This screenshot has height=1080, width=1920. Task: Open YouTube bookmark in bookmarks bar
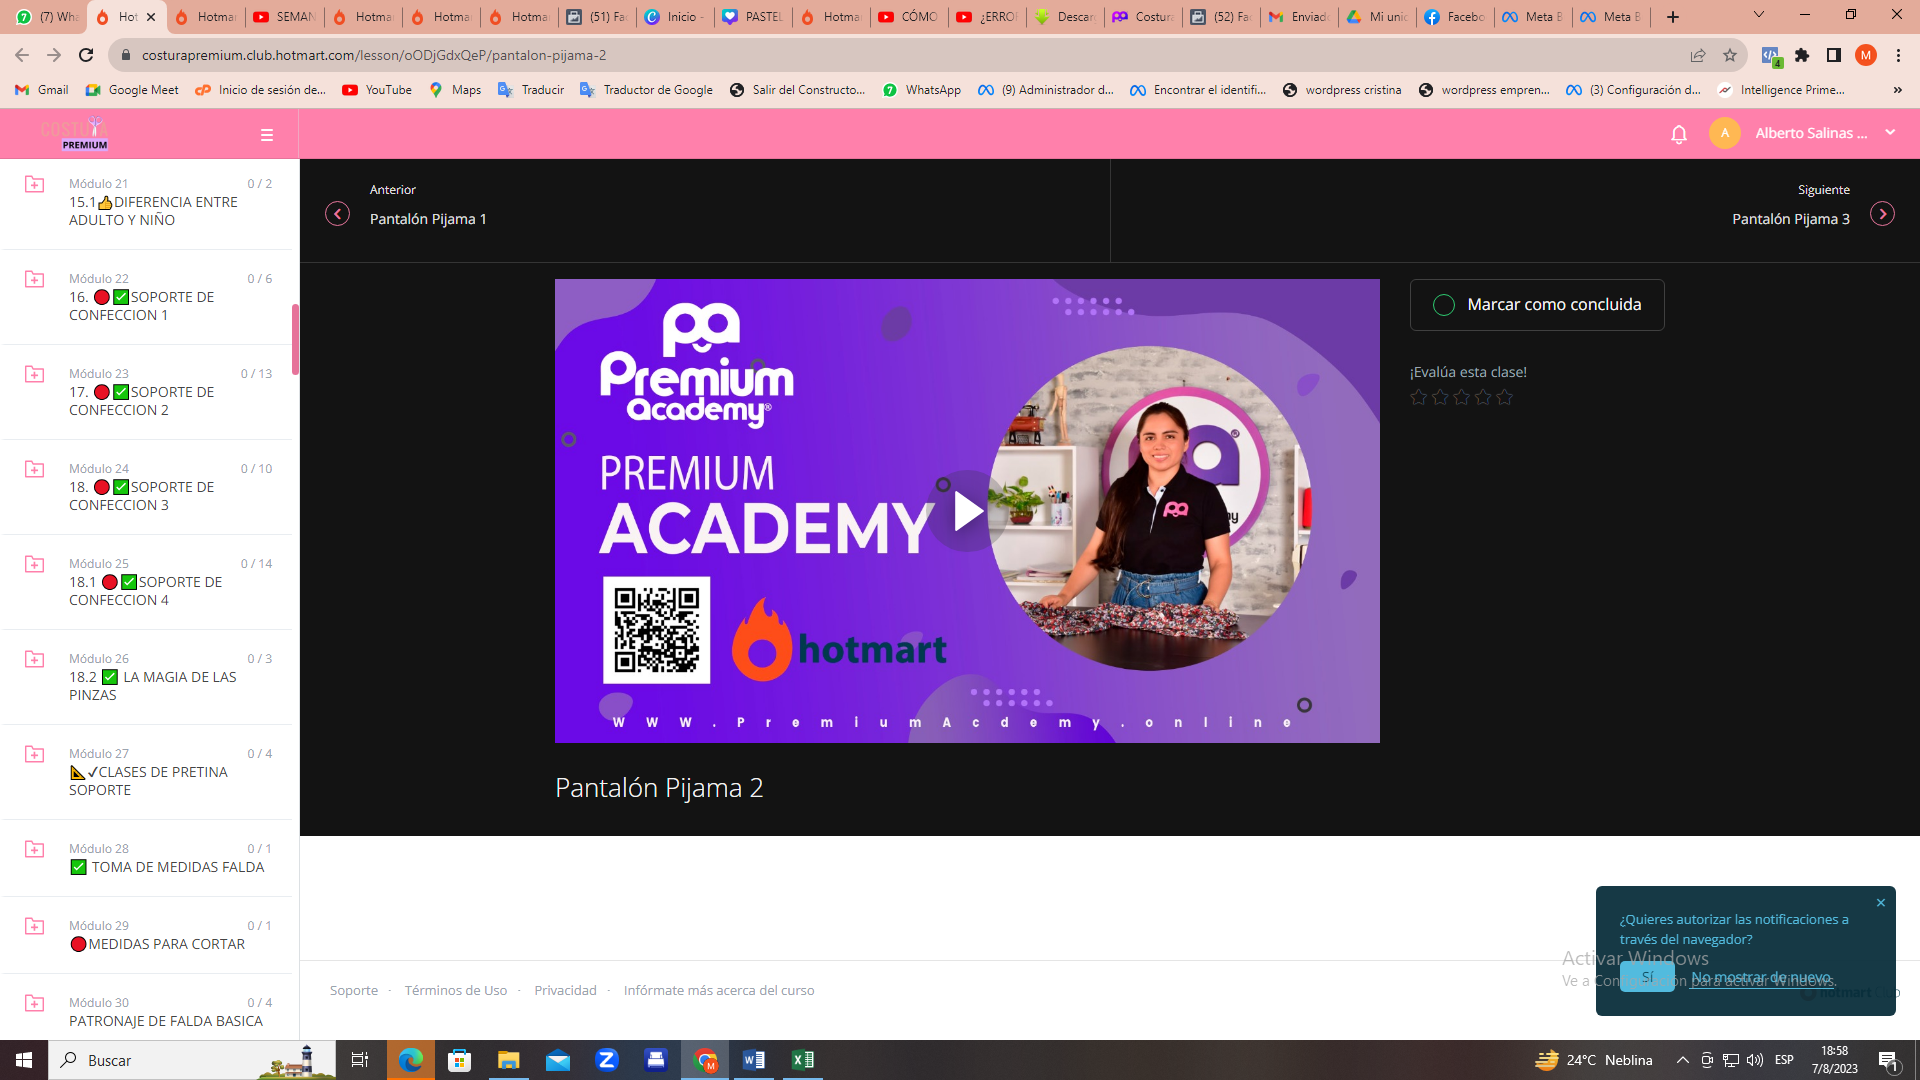click(x=377, y=90)
